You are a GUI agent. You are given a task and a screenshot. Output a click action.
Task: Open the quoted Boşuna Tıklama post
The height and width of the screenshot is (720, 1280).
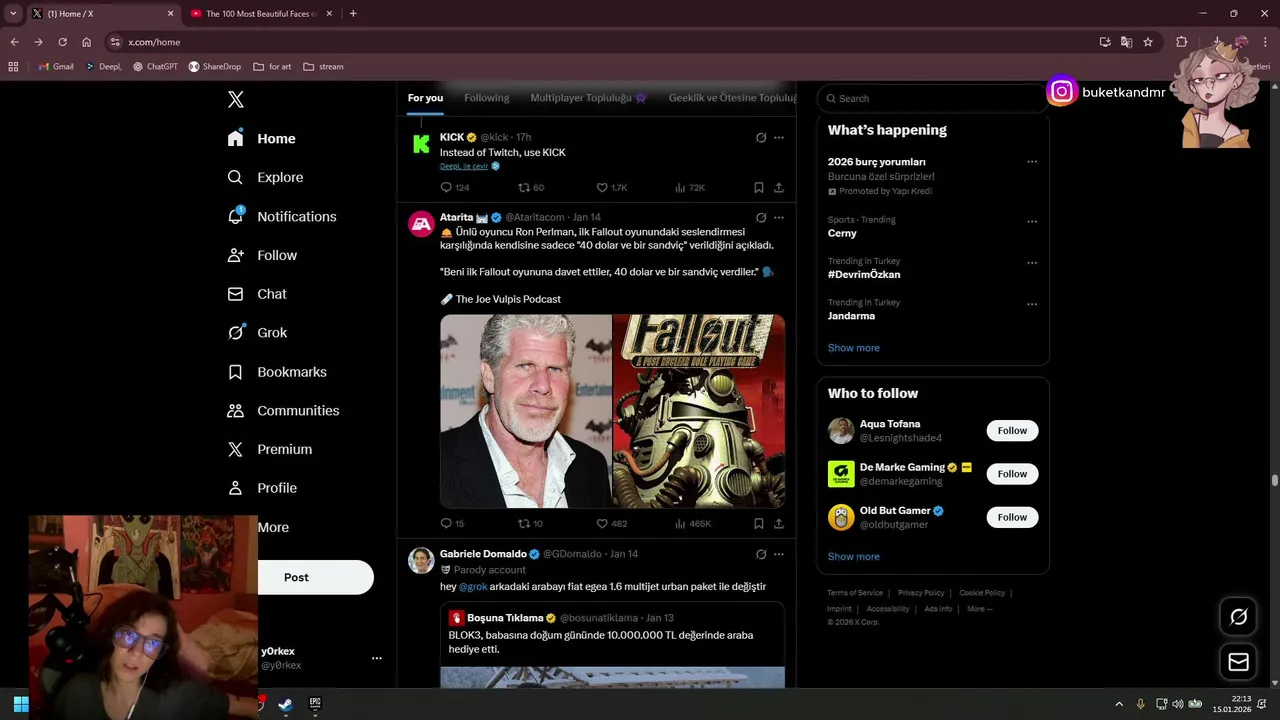612,644
